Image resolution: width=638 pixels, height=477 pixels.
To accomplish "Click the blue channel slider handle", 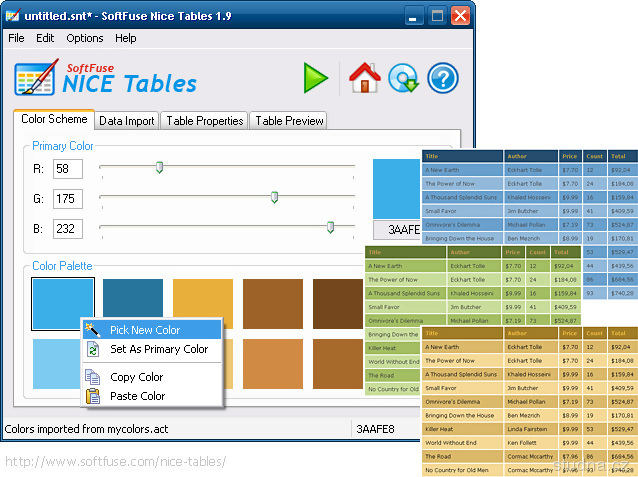I will tap(330, 227).
